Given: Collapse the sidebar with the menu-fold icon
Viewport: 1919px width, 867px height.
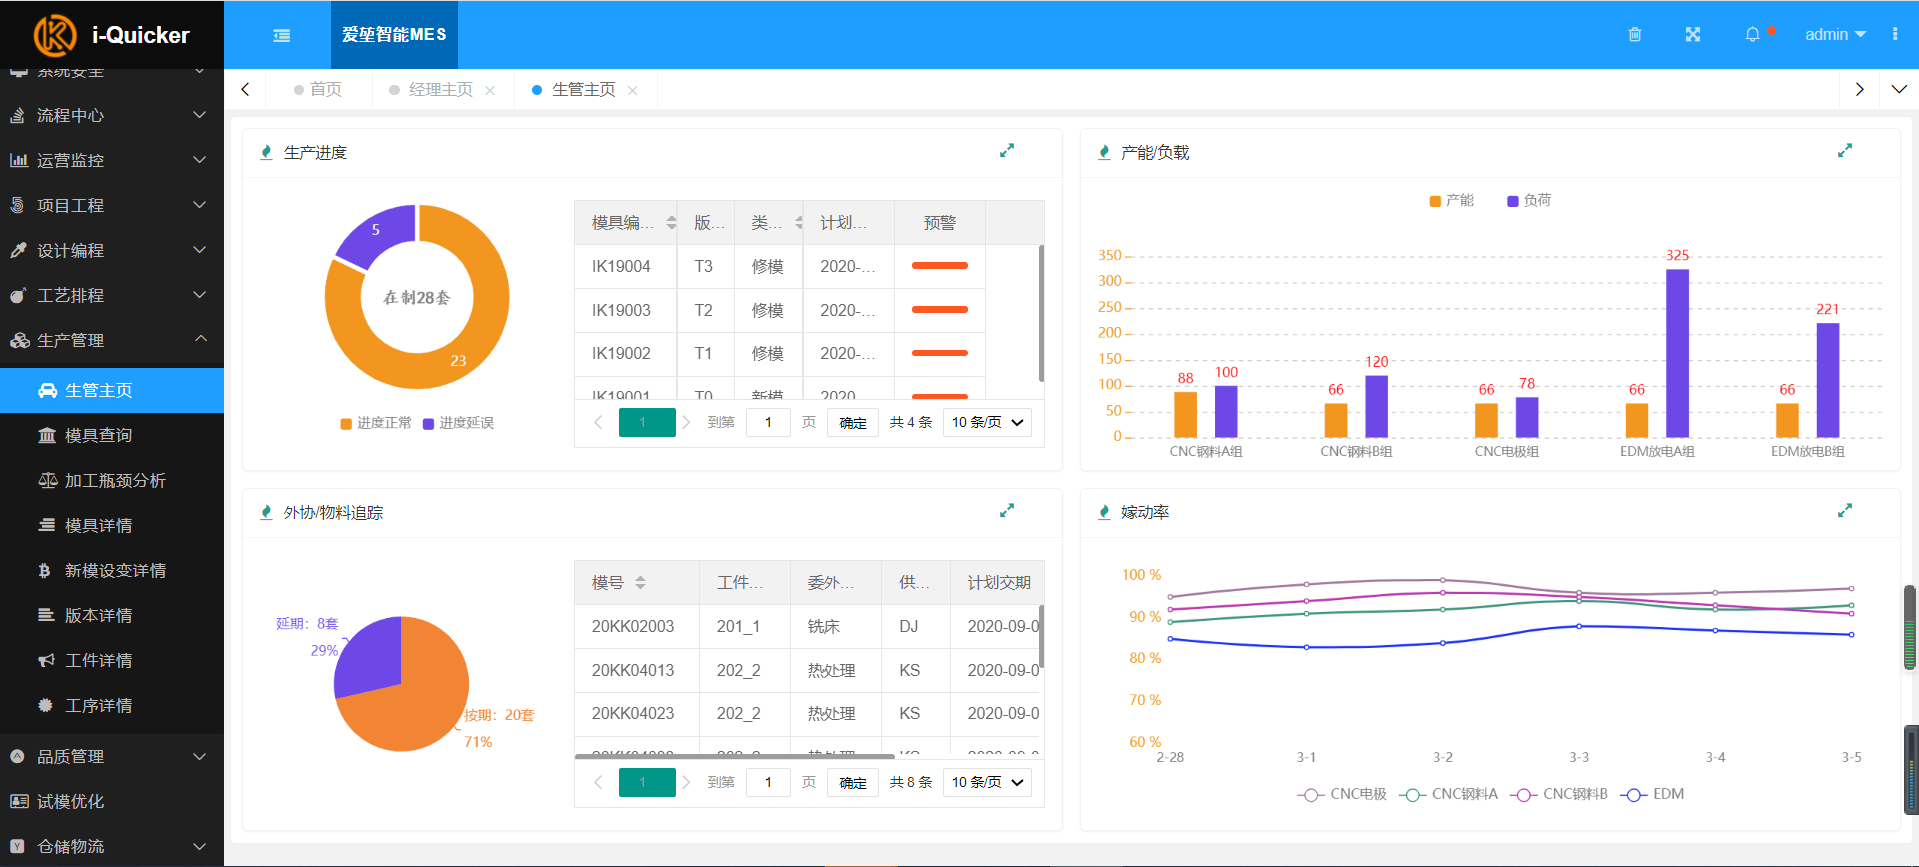Looking at the screenshot, I should click(282, 35).
